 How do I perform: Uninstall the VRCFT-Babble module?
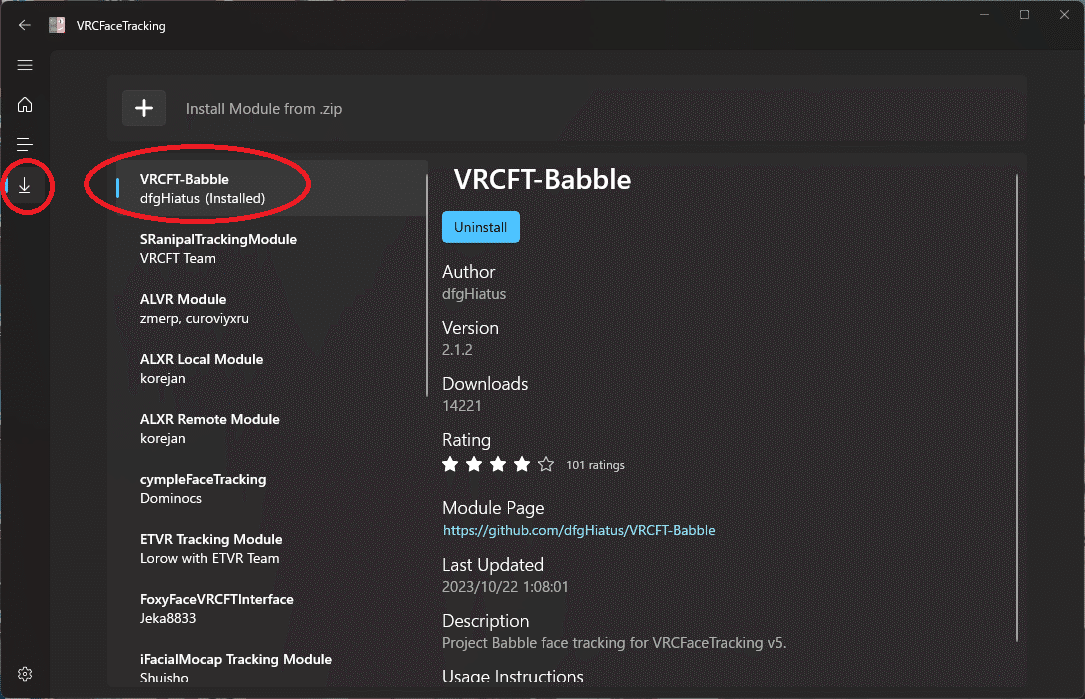(480, 227)
